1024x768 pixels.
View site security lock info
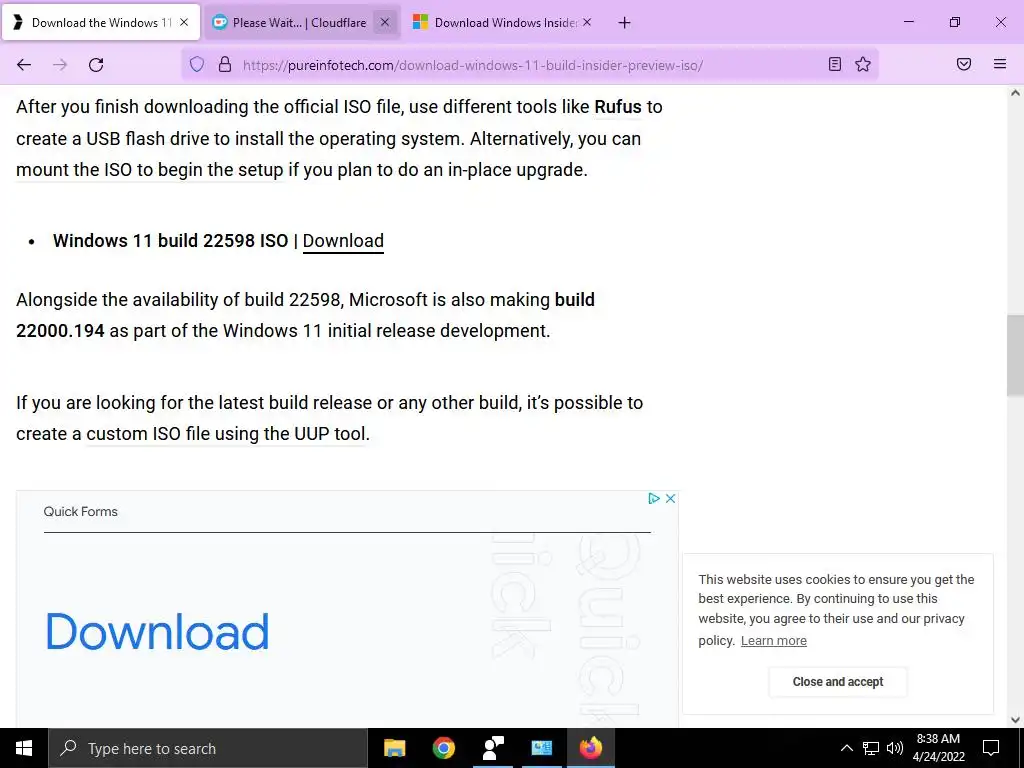[x=225, y=65]
